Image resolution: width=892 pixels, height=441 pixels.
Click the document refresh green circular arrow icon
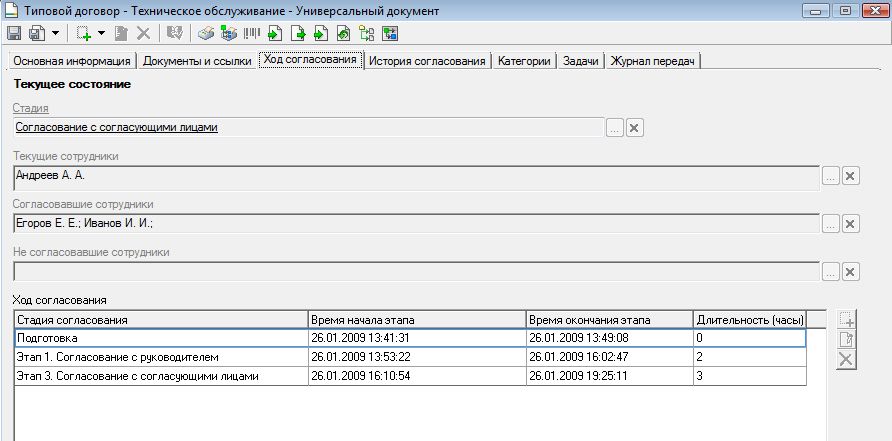click(x=344, y=34)
